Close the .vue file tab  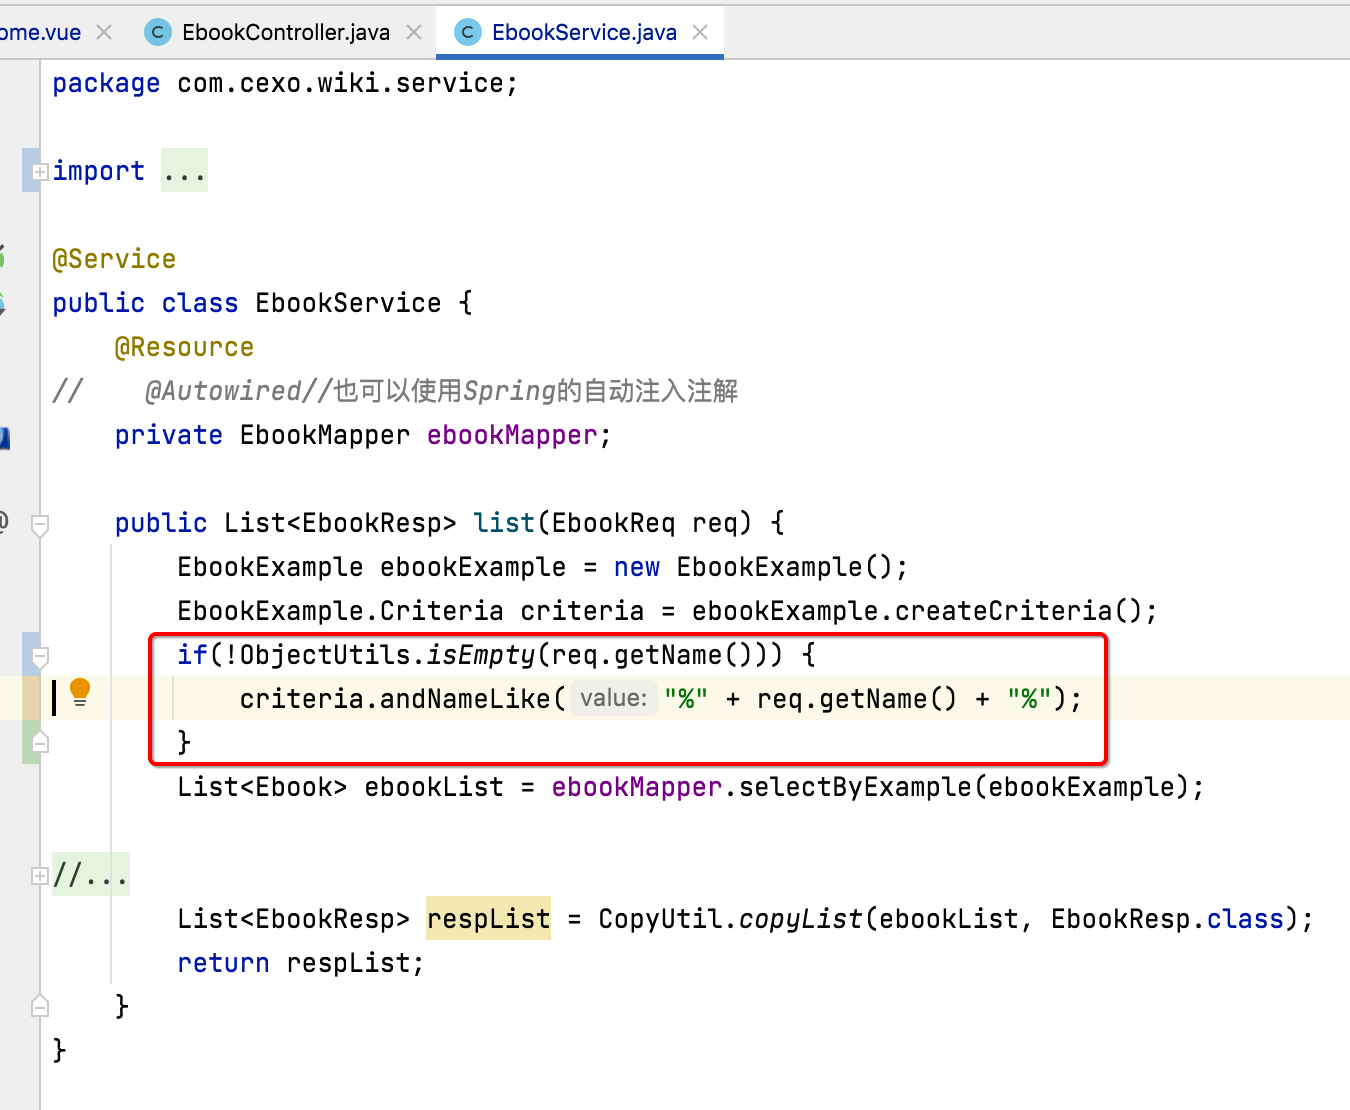[104, 32]
